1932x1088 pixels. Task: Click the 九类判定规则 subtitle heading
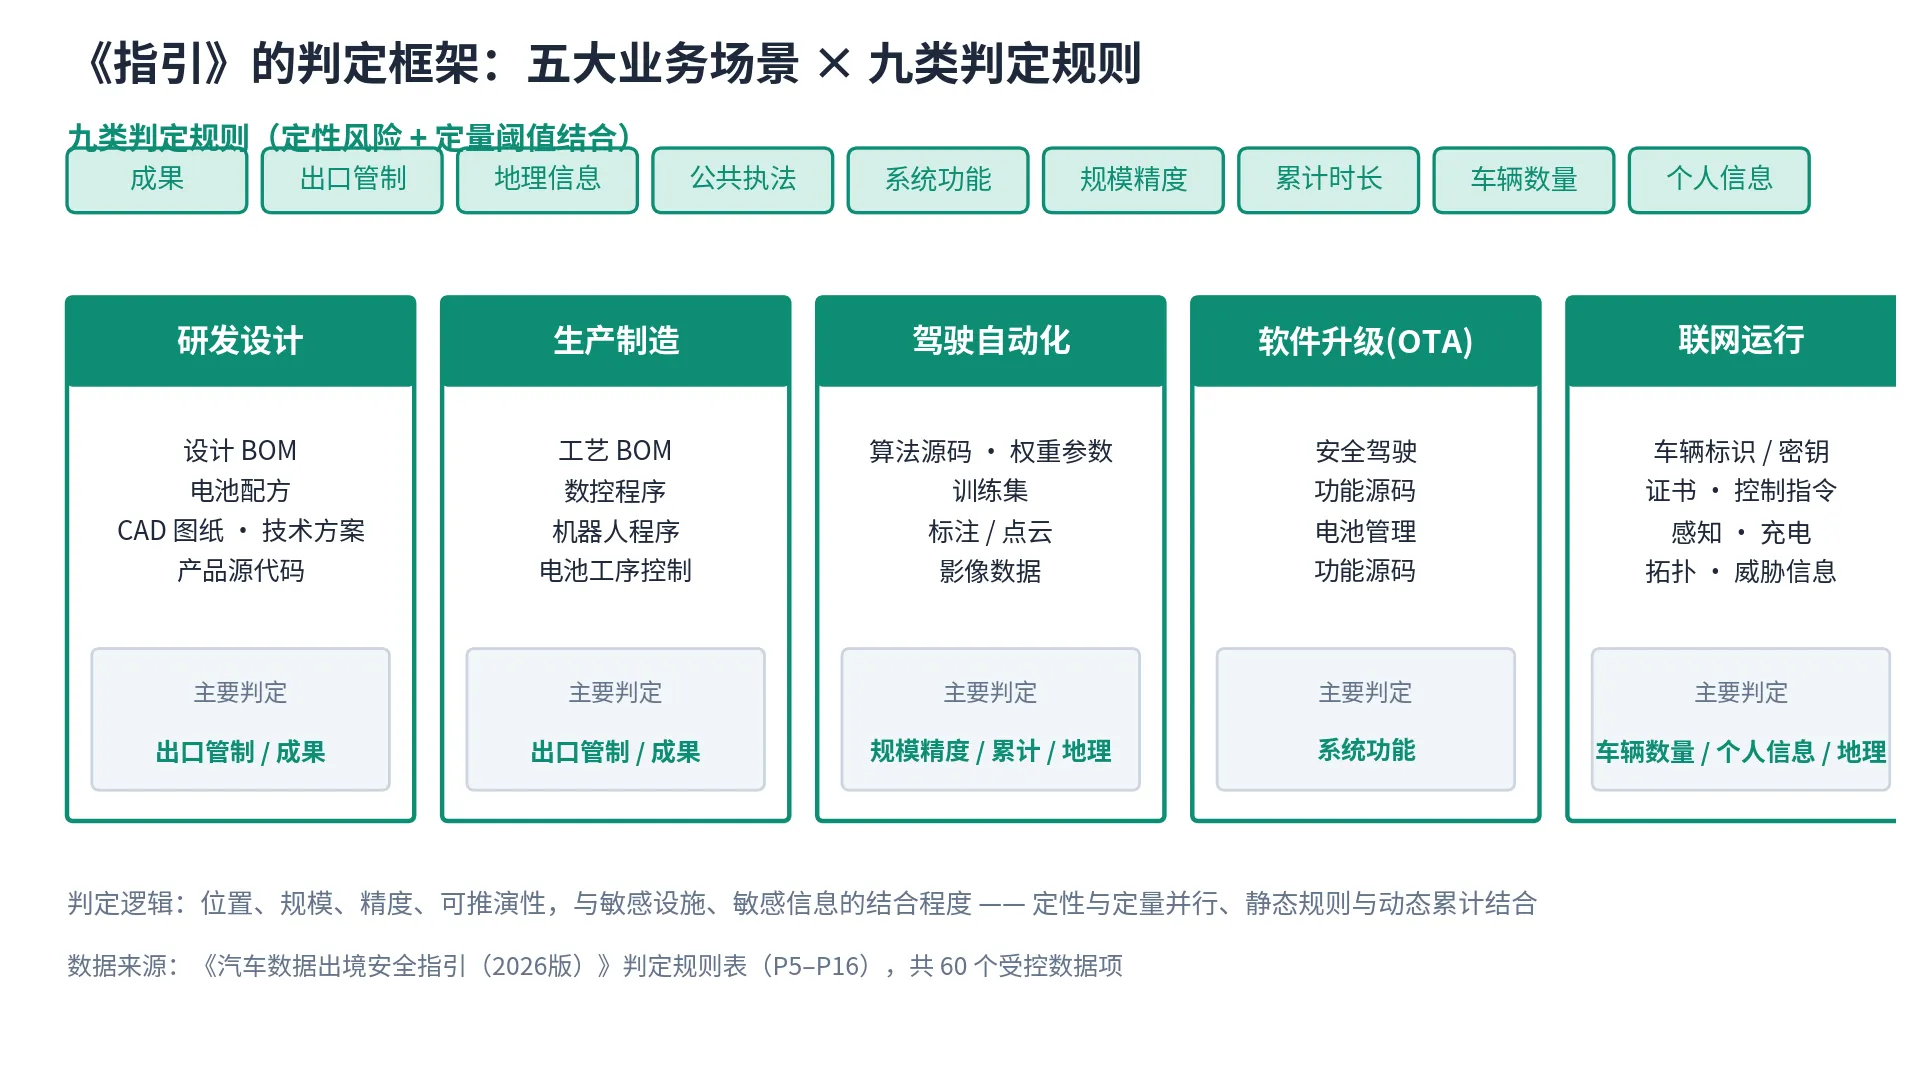[351, 137]
